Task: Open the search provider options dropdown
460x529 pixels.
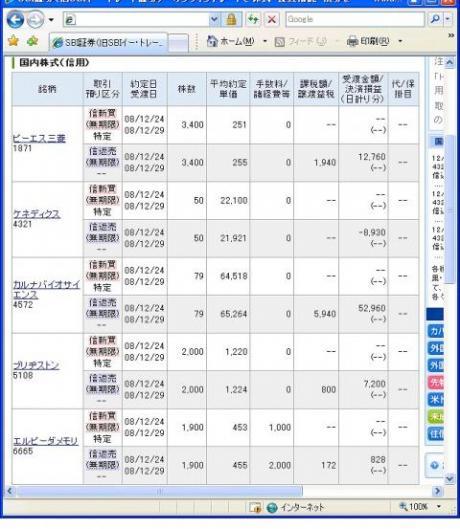Action: (x=448, y=19)
